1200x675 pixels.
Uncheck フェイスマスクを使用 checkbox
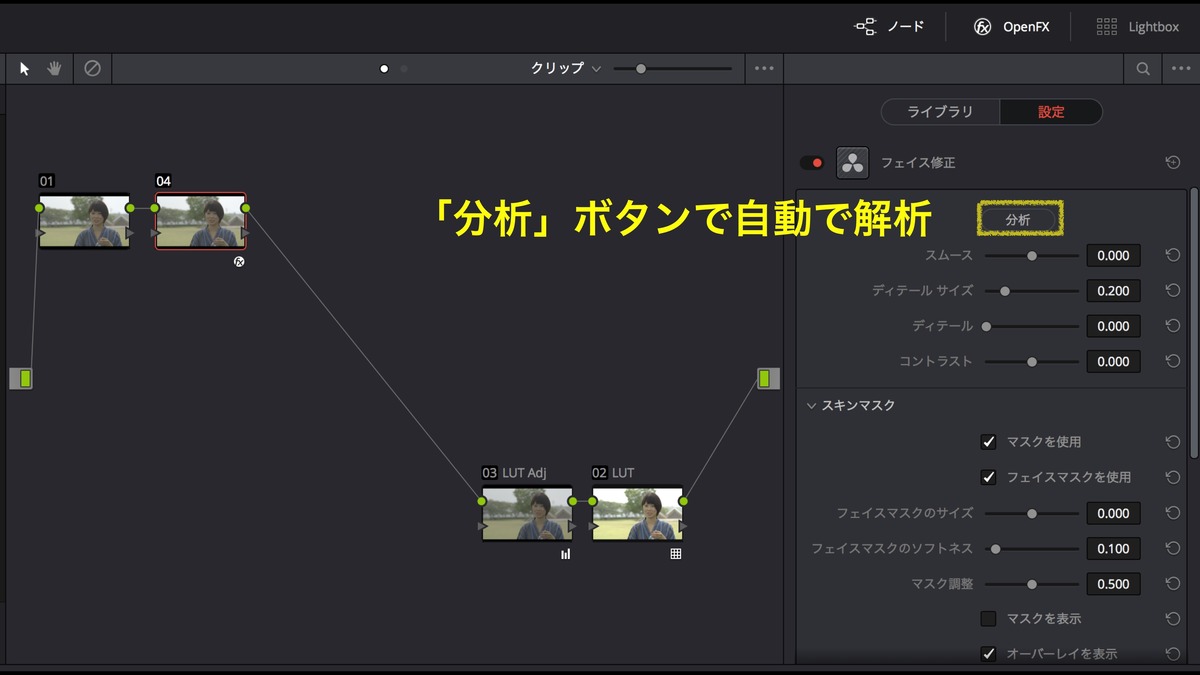[988, 477]
